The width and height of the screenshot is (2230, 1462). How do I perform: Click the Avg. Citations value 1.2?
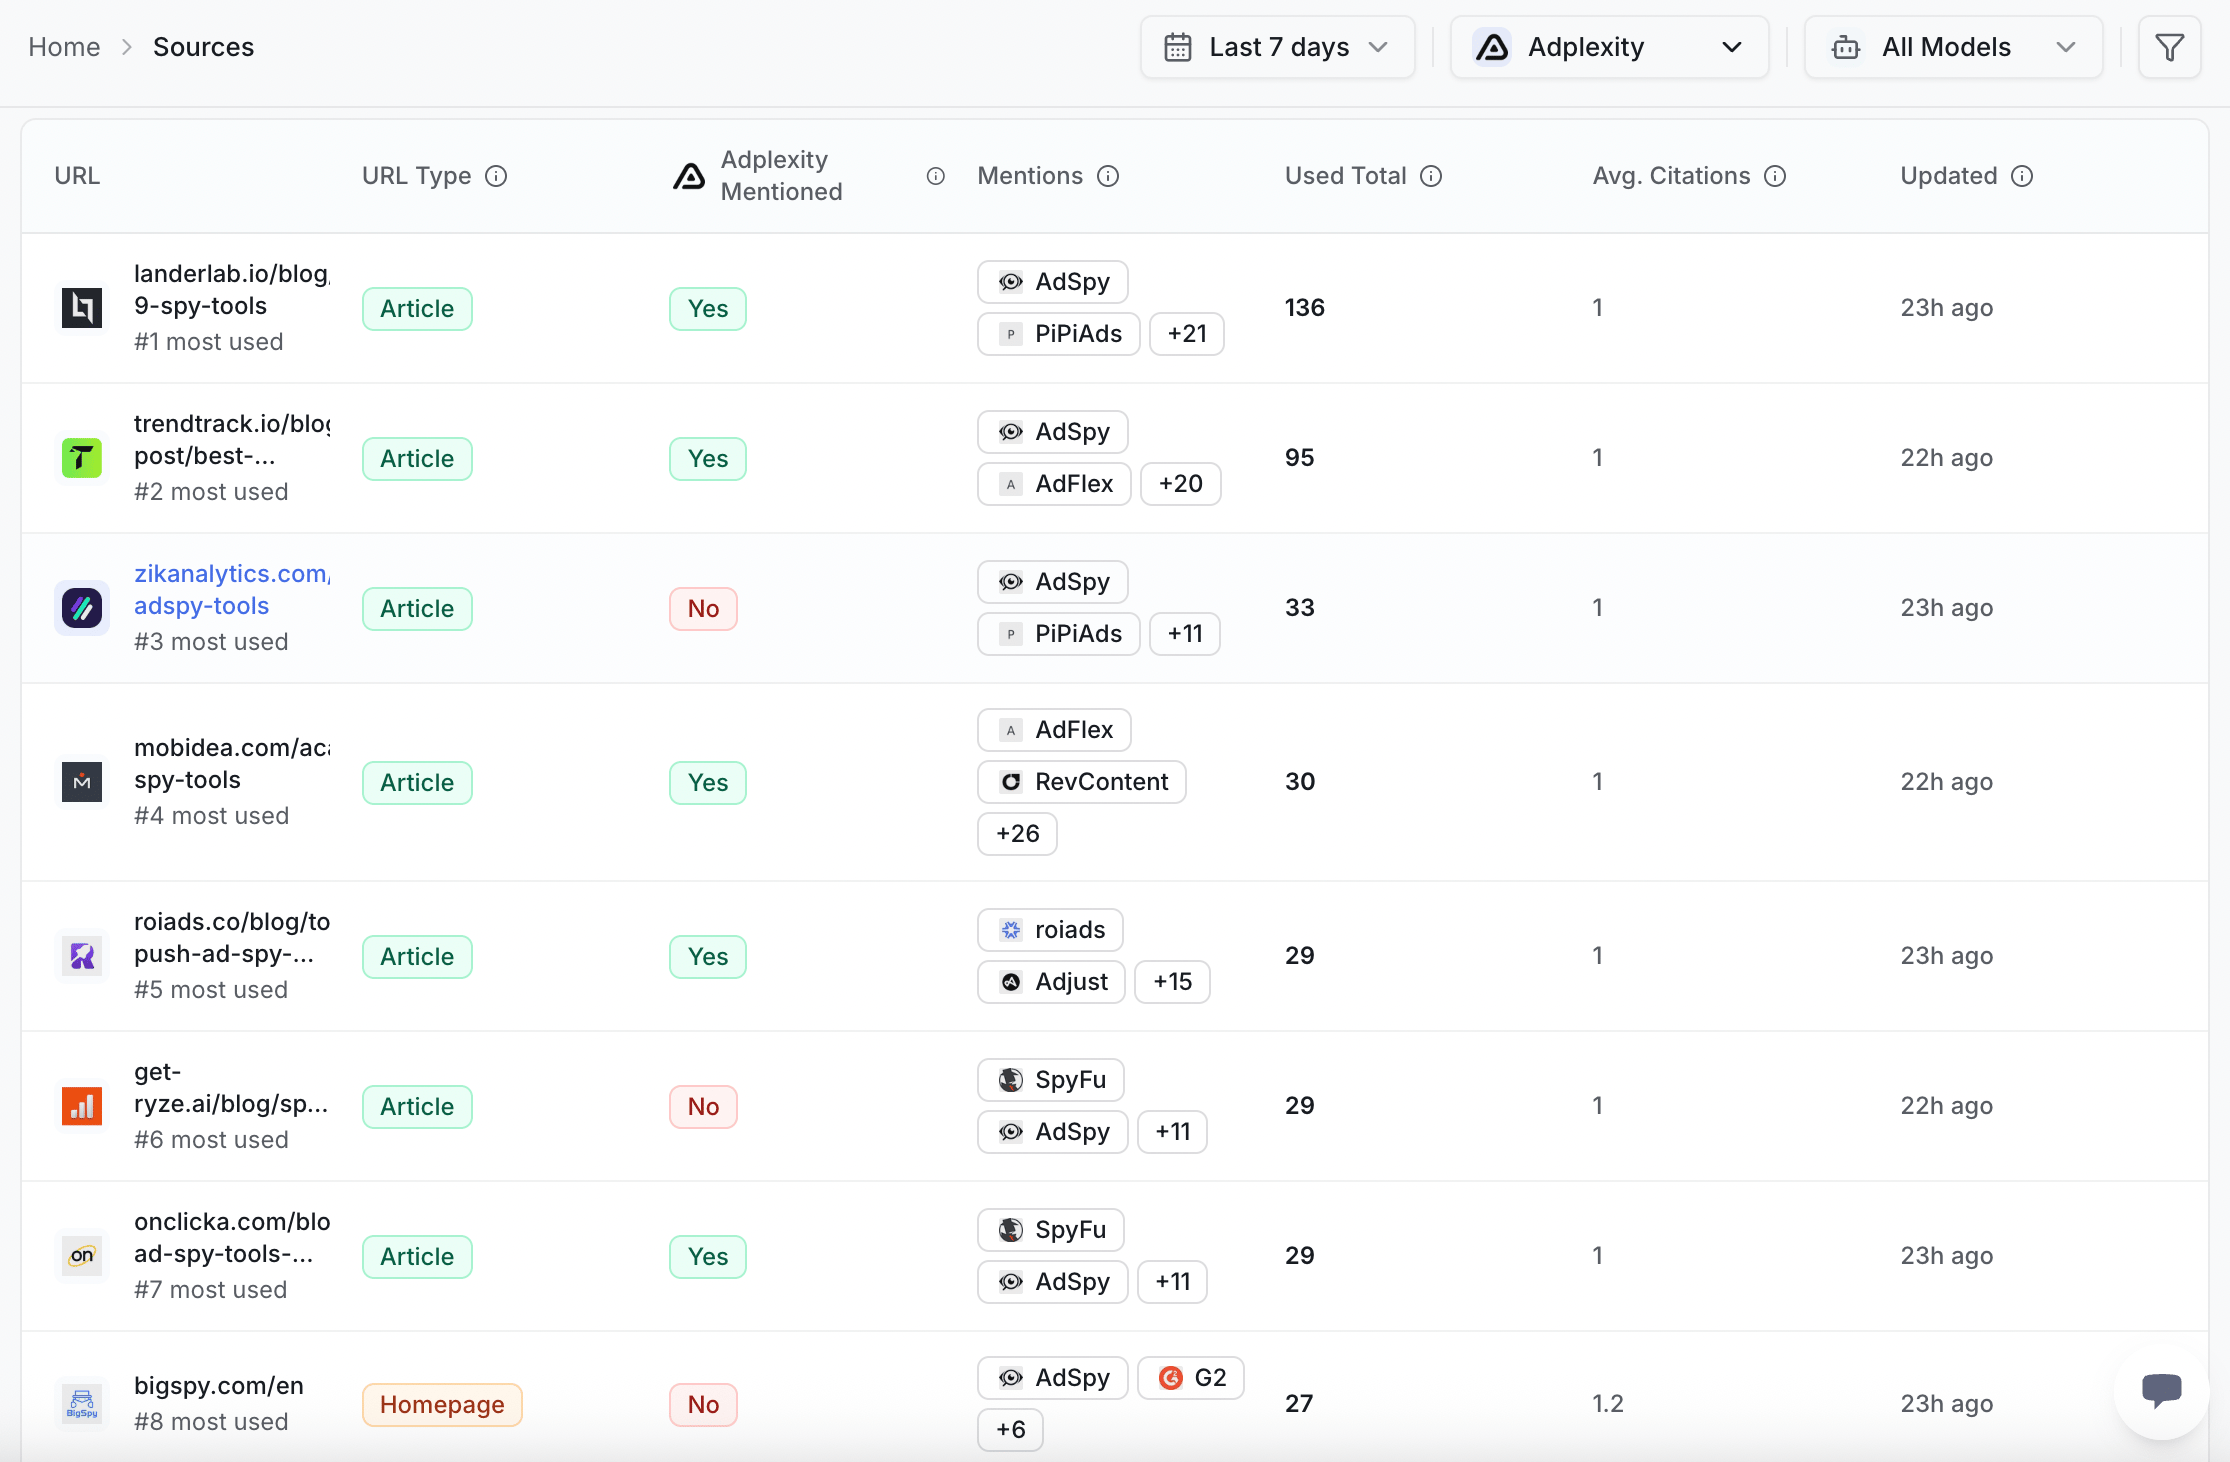(1608, 1404)
